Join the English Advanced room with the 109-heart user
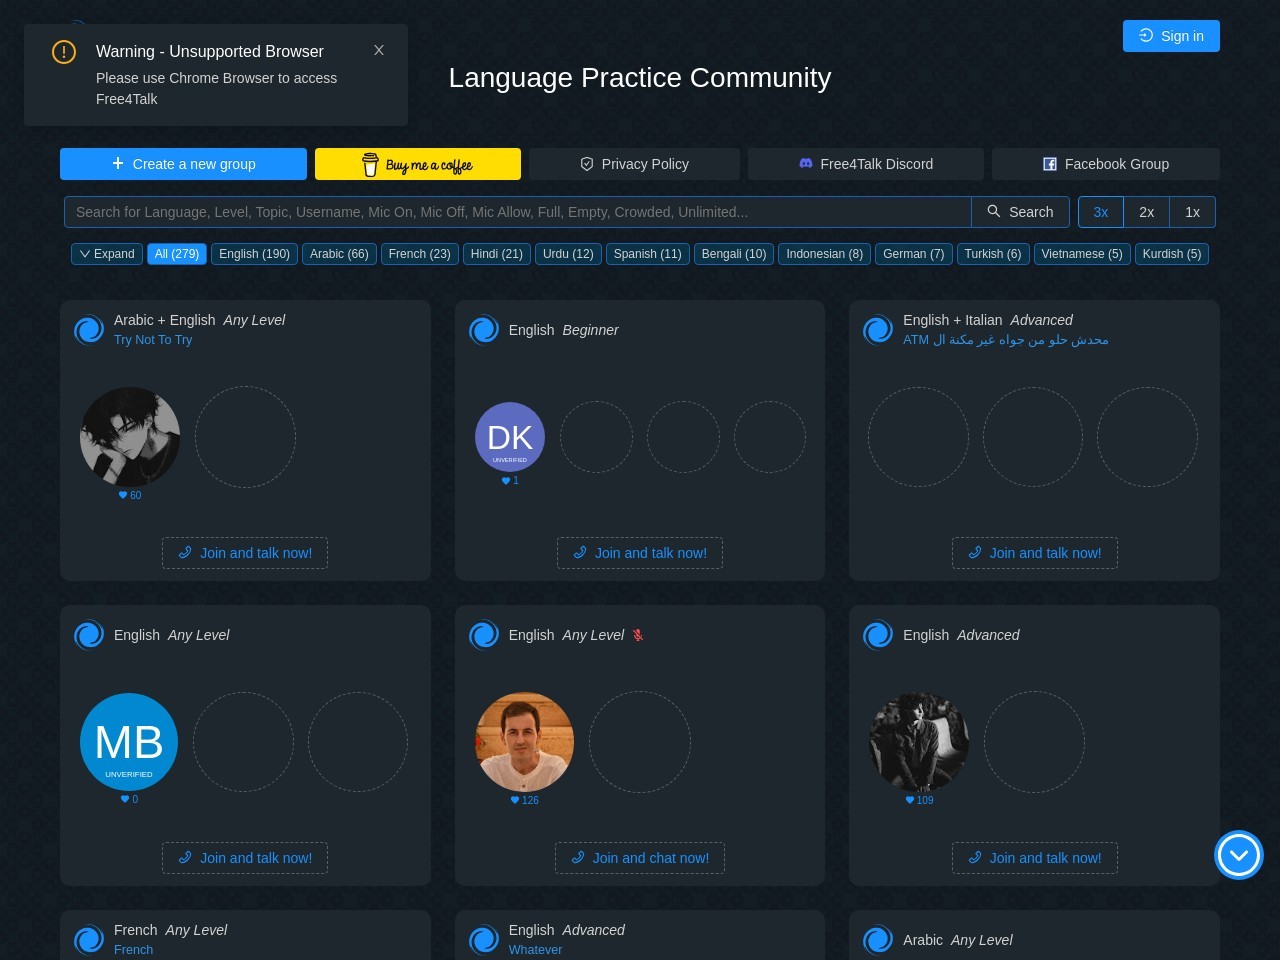The height and width of the screenshot is (960, 1280). pyautogui.click(x=1035, y=858)
